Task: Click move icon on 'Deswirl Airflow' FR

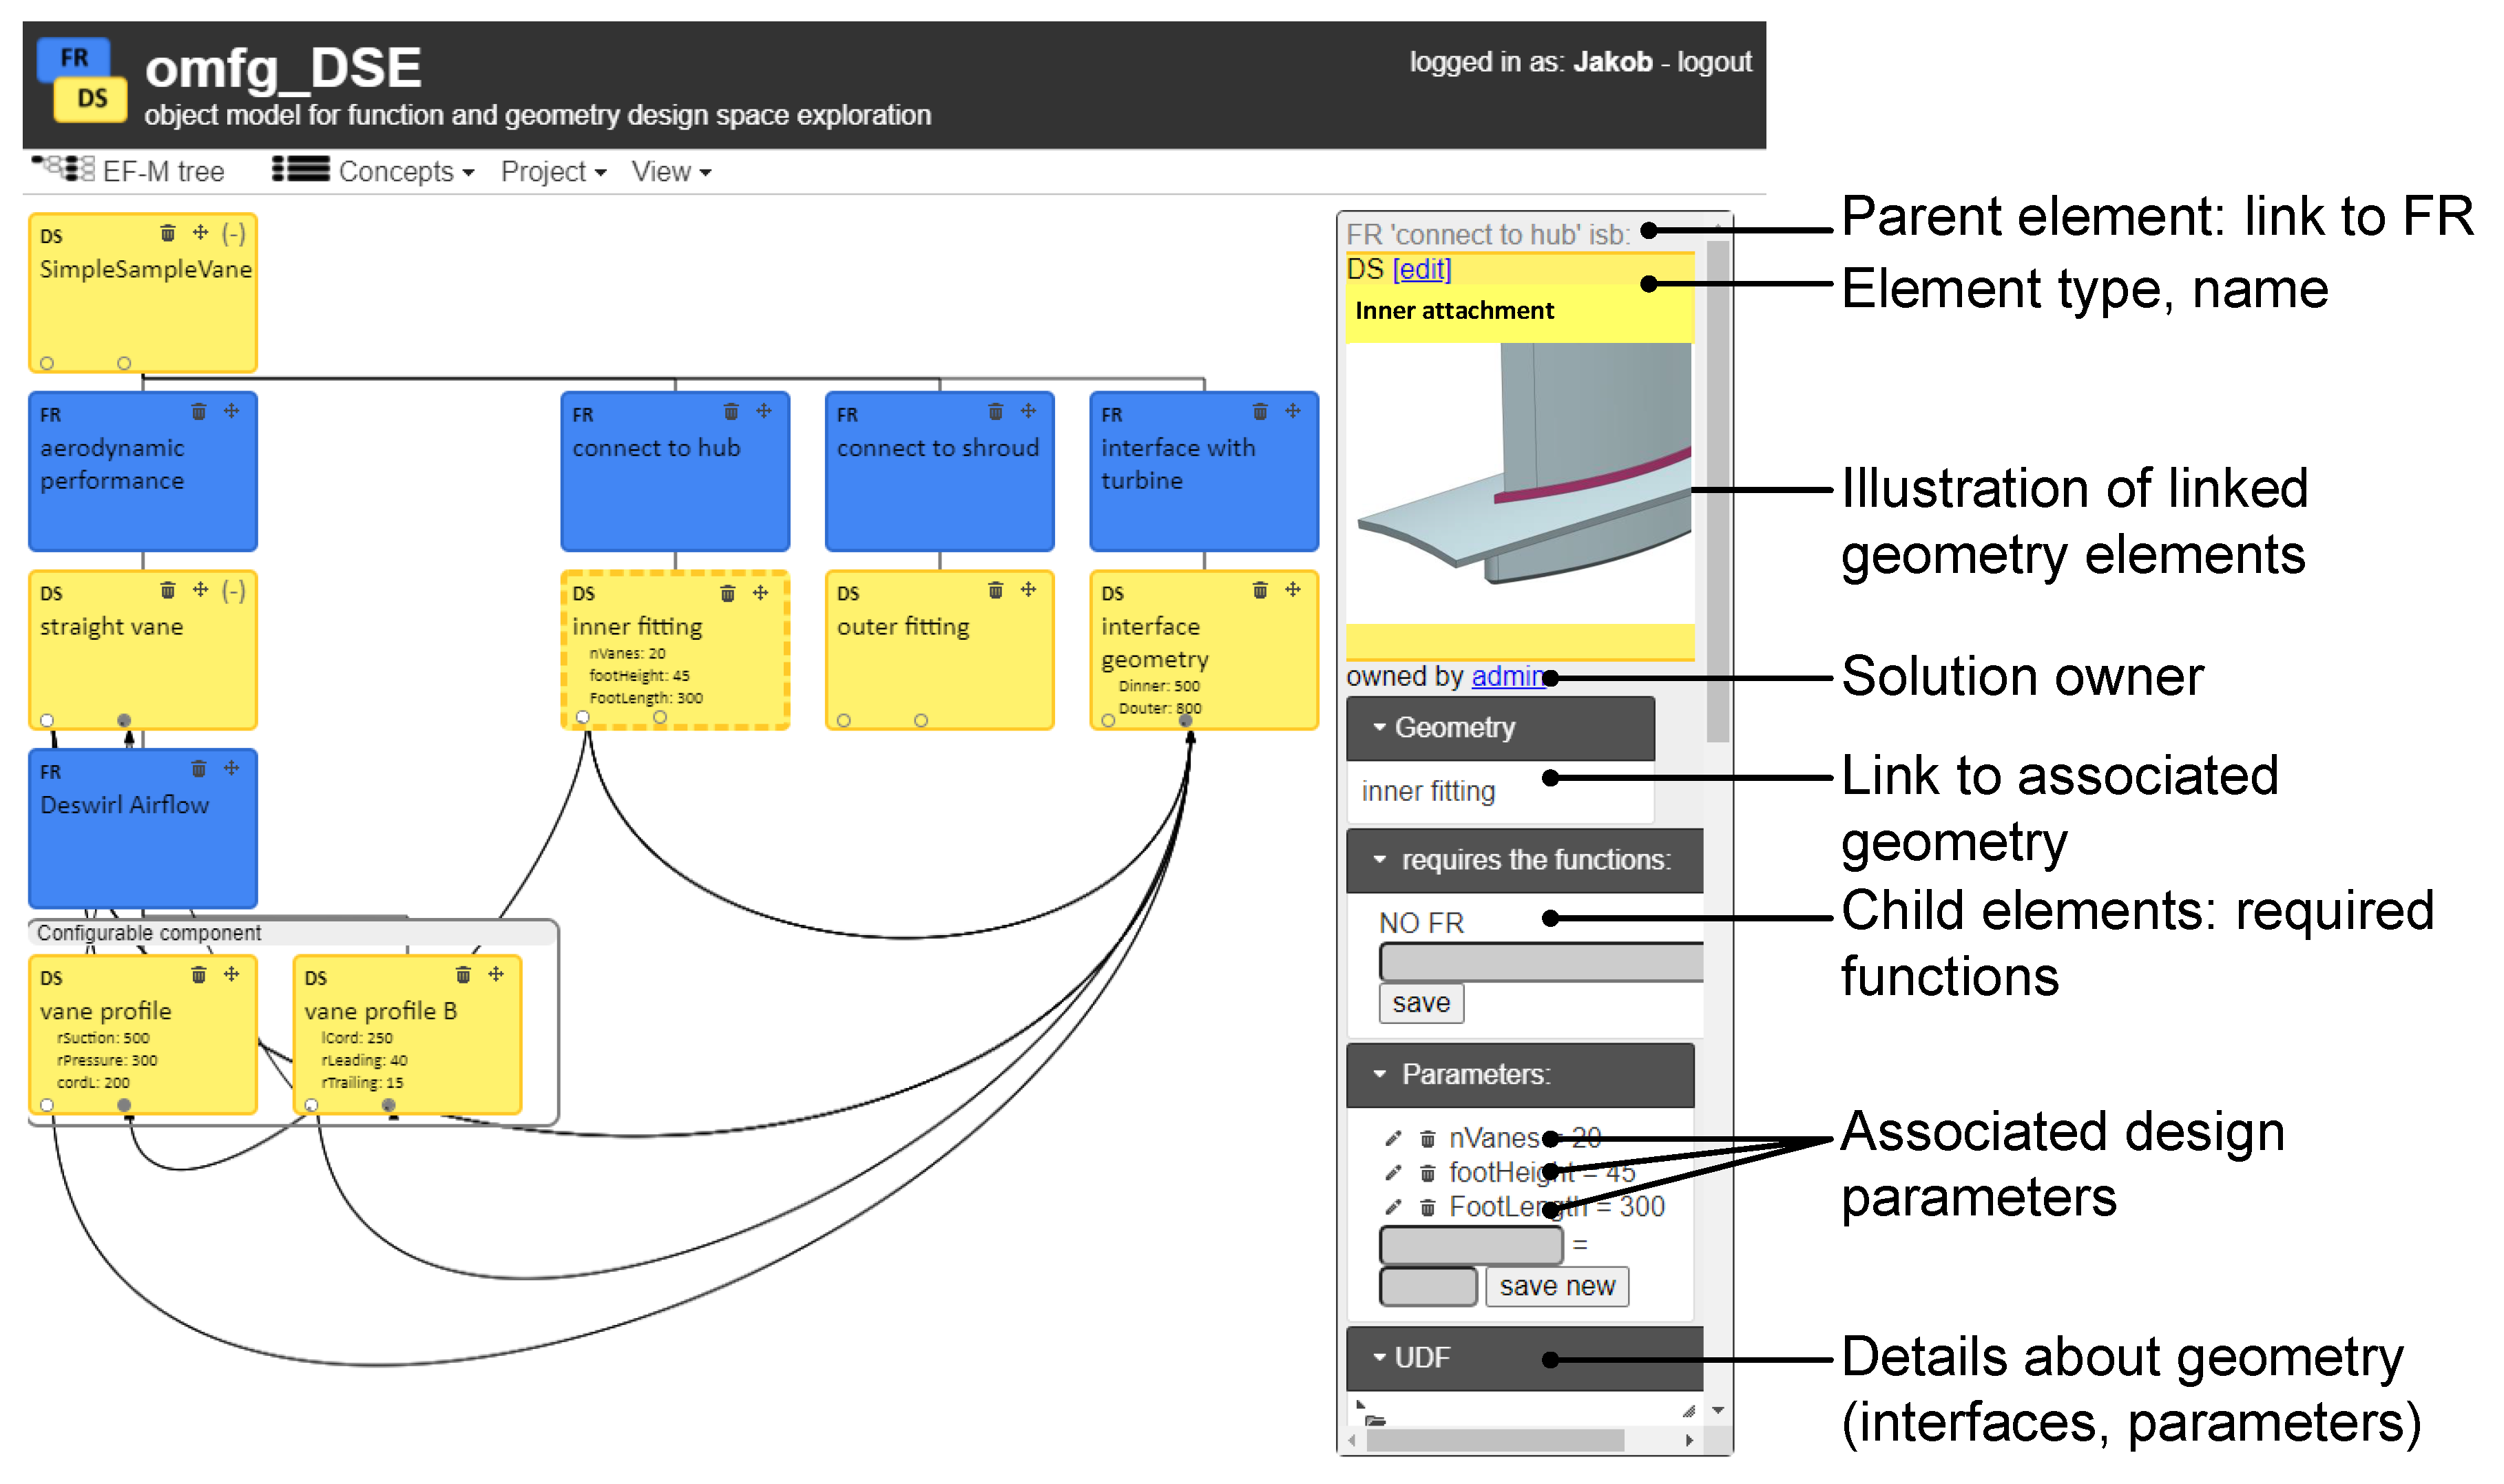Action: tap(232, 769)
